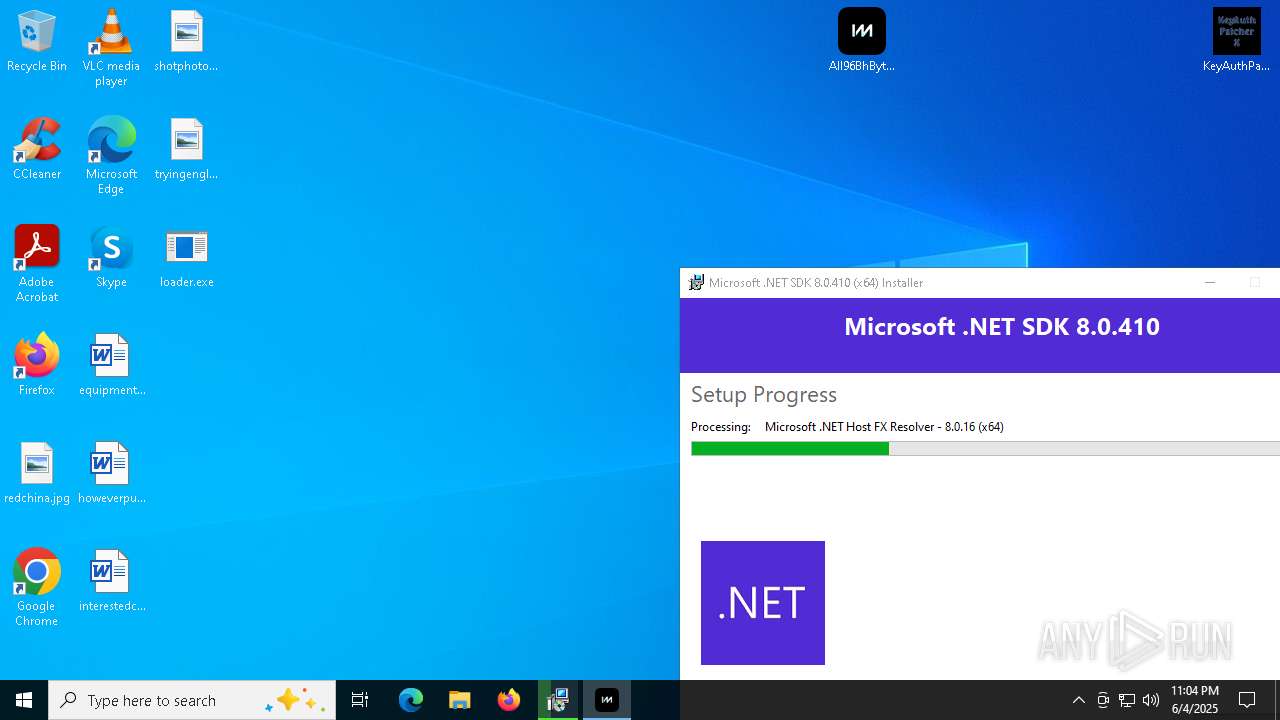1280x720 pixels.
Task: Open CCleaner desktop shortcut
Action: click(x=37, y=149)
